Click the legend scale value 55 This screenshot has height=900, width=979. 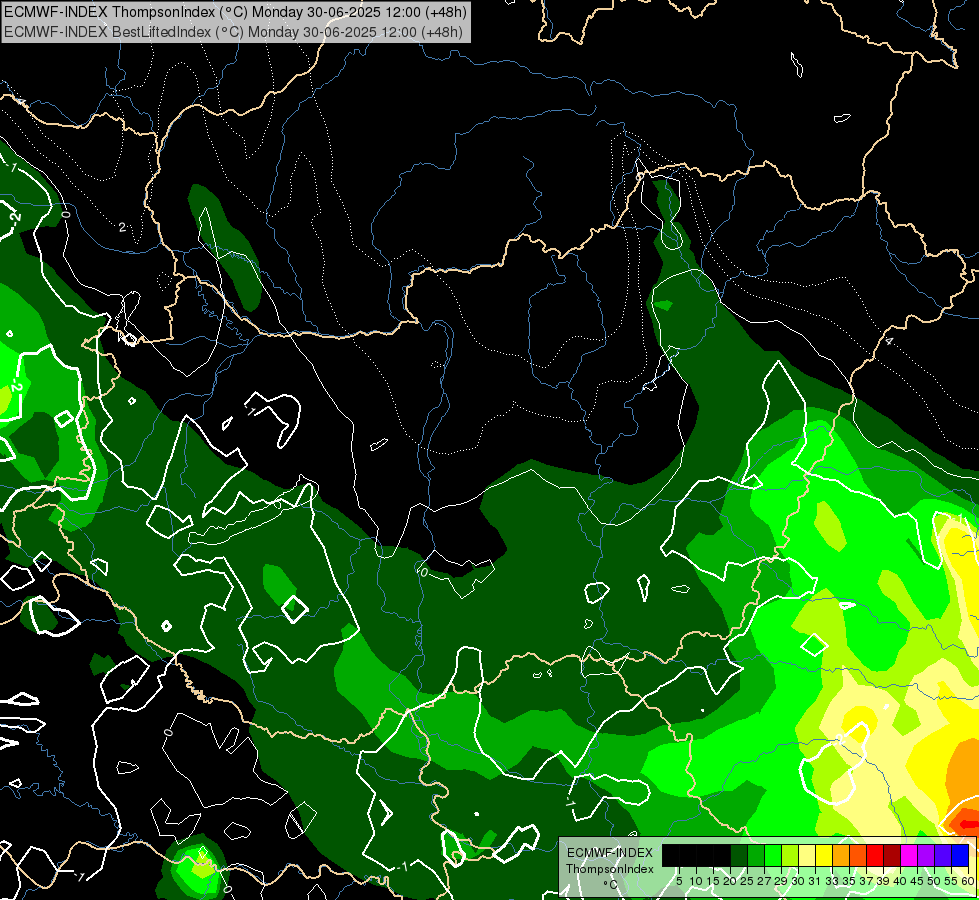tap(952, 881)
